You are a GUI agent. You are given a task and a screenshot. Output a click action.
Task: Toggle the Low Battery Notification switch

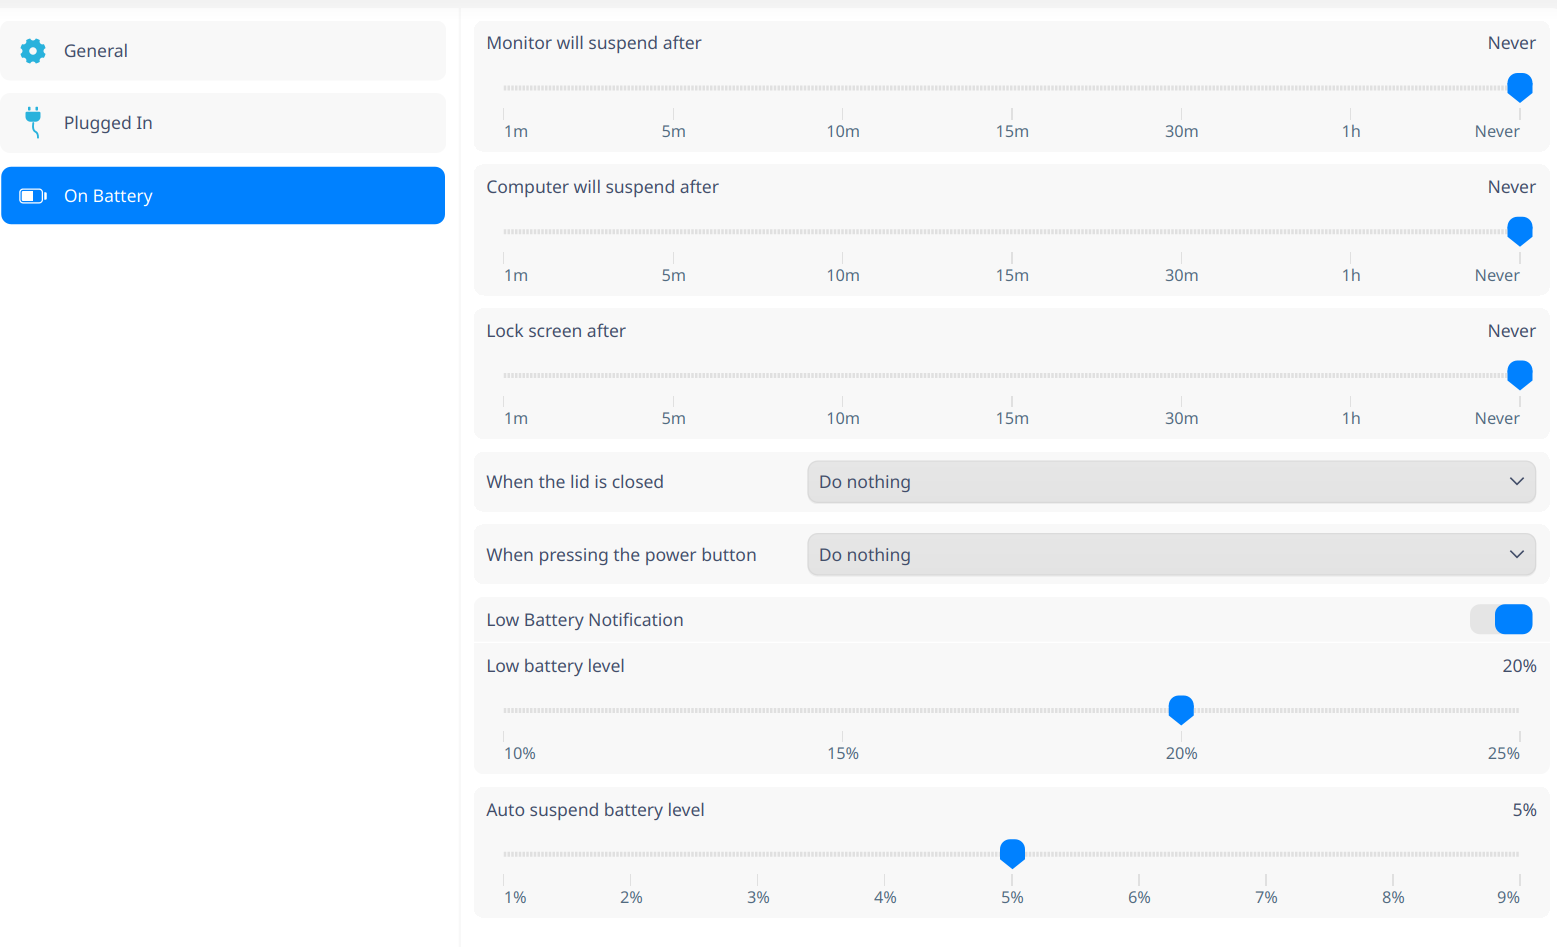1501,620
